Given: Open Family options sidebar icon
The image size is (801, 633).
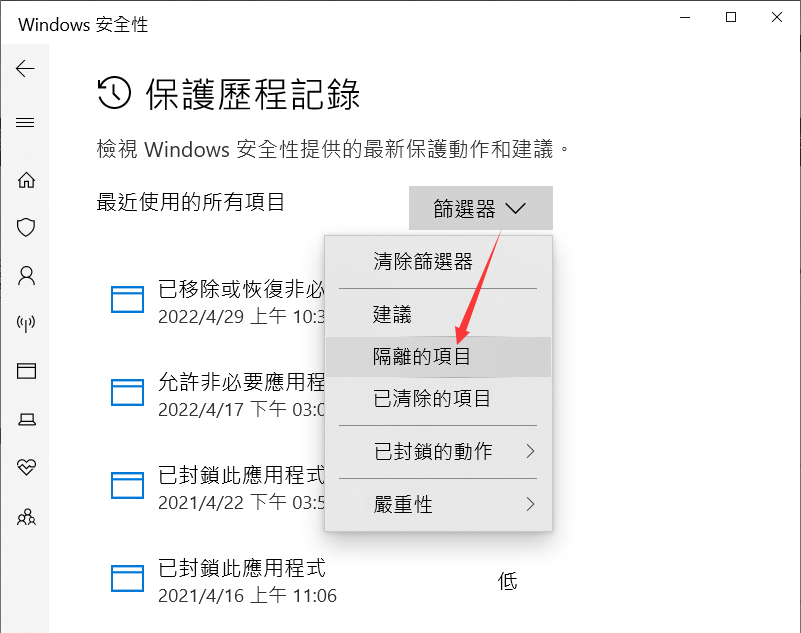Looking at the screenshot, I should point(26,517).
